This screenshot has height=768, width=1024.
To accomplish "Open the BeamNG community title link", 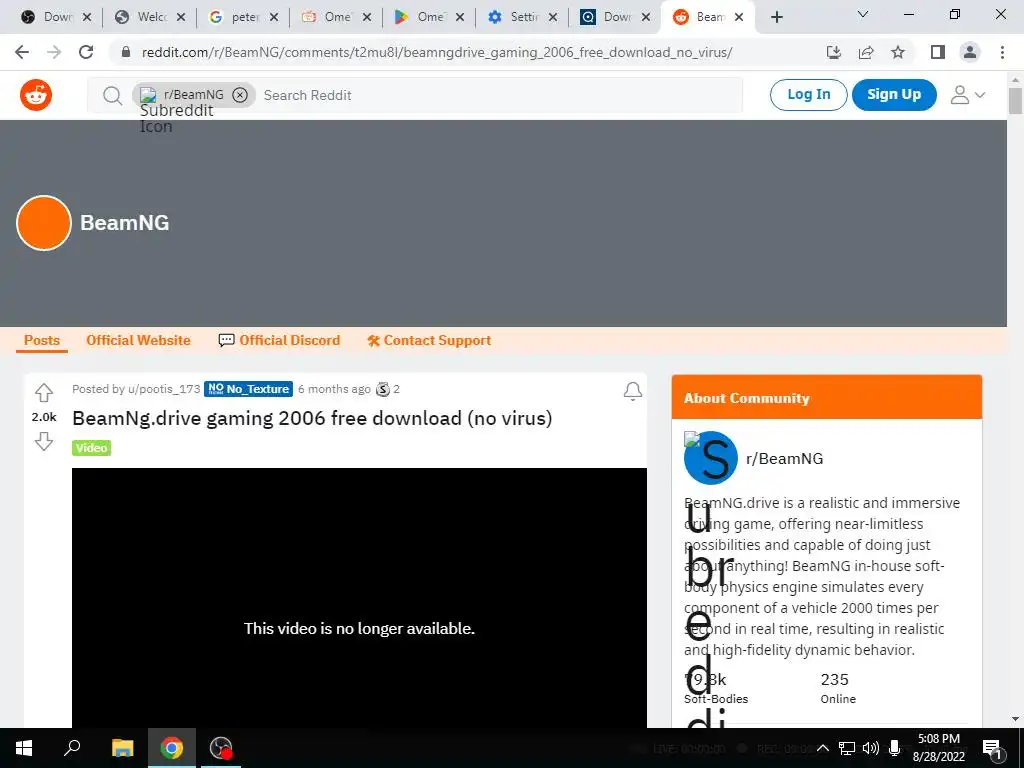I will pyautogui.click(x=125, y=223).
